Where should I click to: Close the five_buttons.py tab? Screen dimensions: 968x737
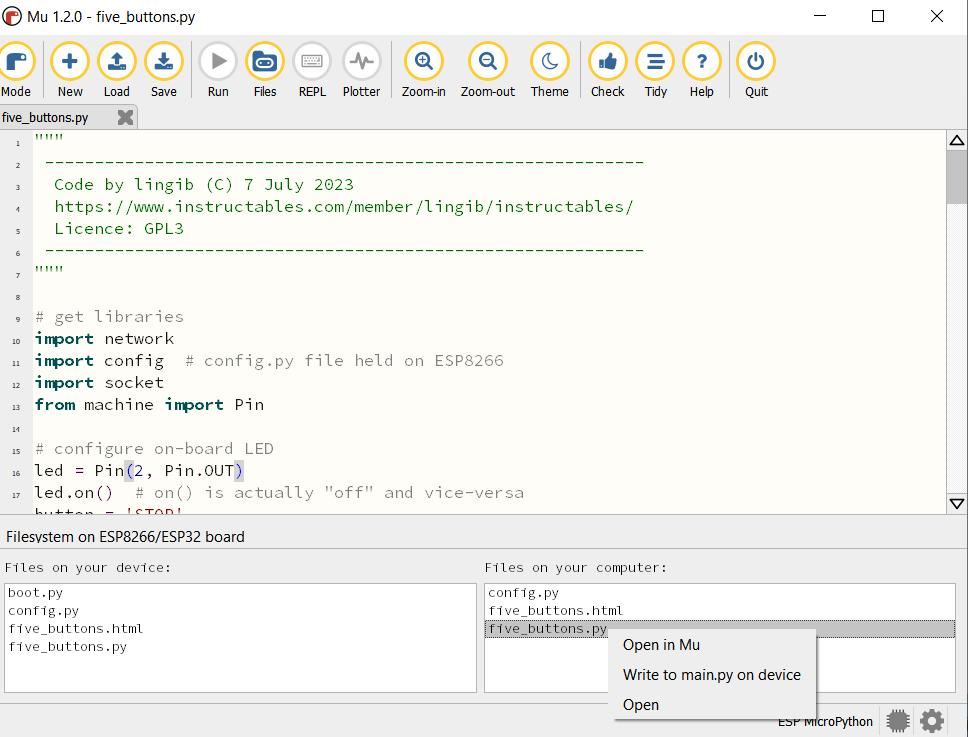pyautogui.click(x=125, y=117)
